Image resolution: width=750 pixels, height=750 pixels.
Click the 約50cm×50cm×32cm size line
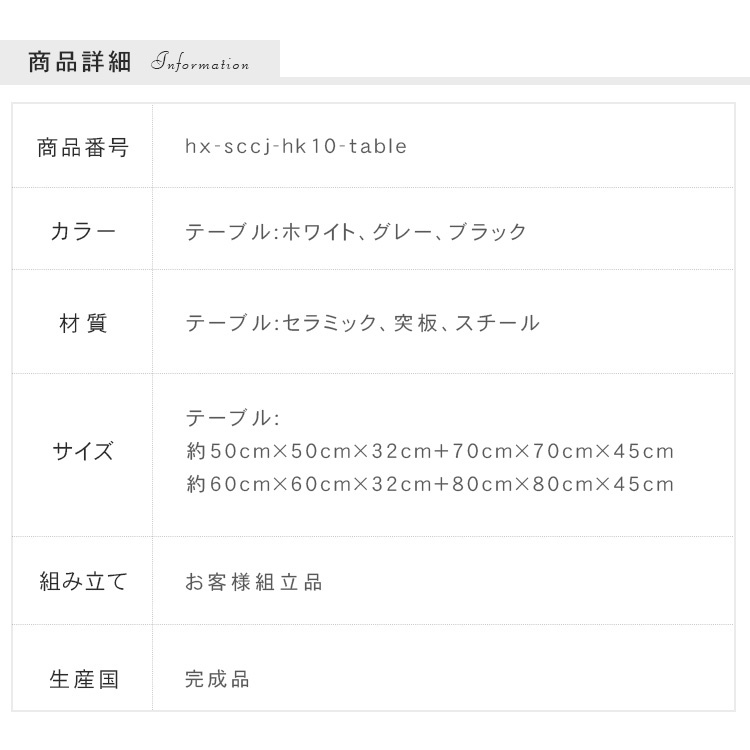[x=430, y=451]
